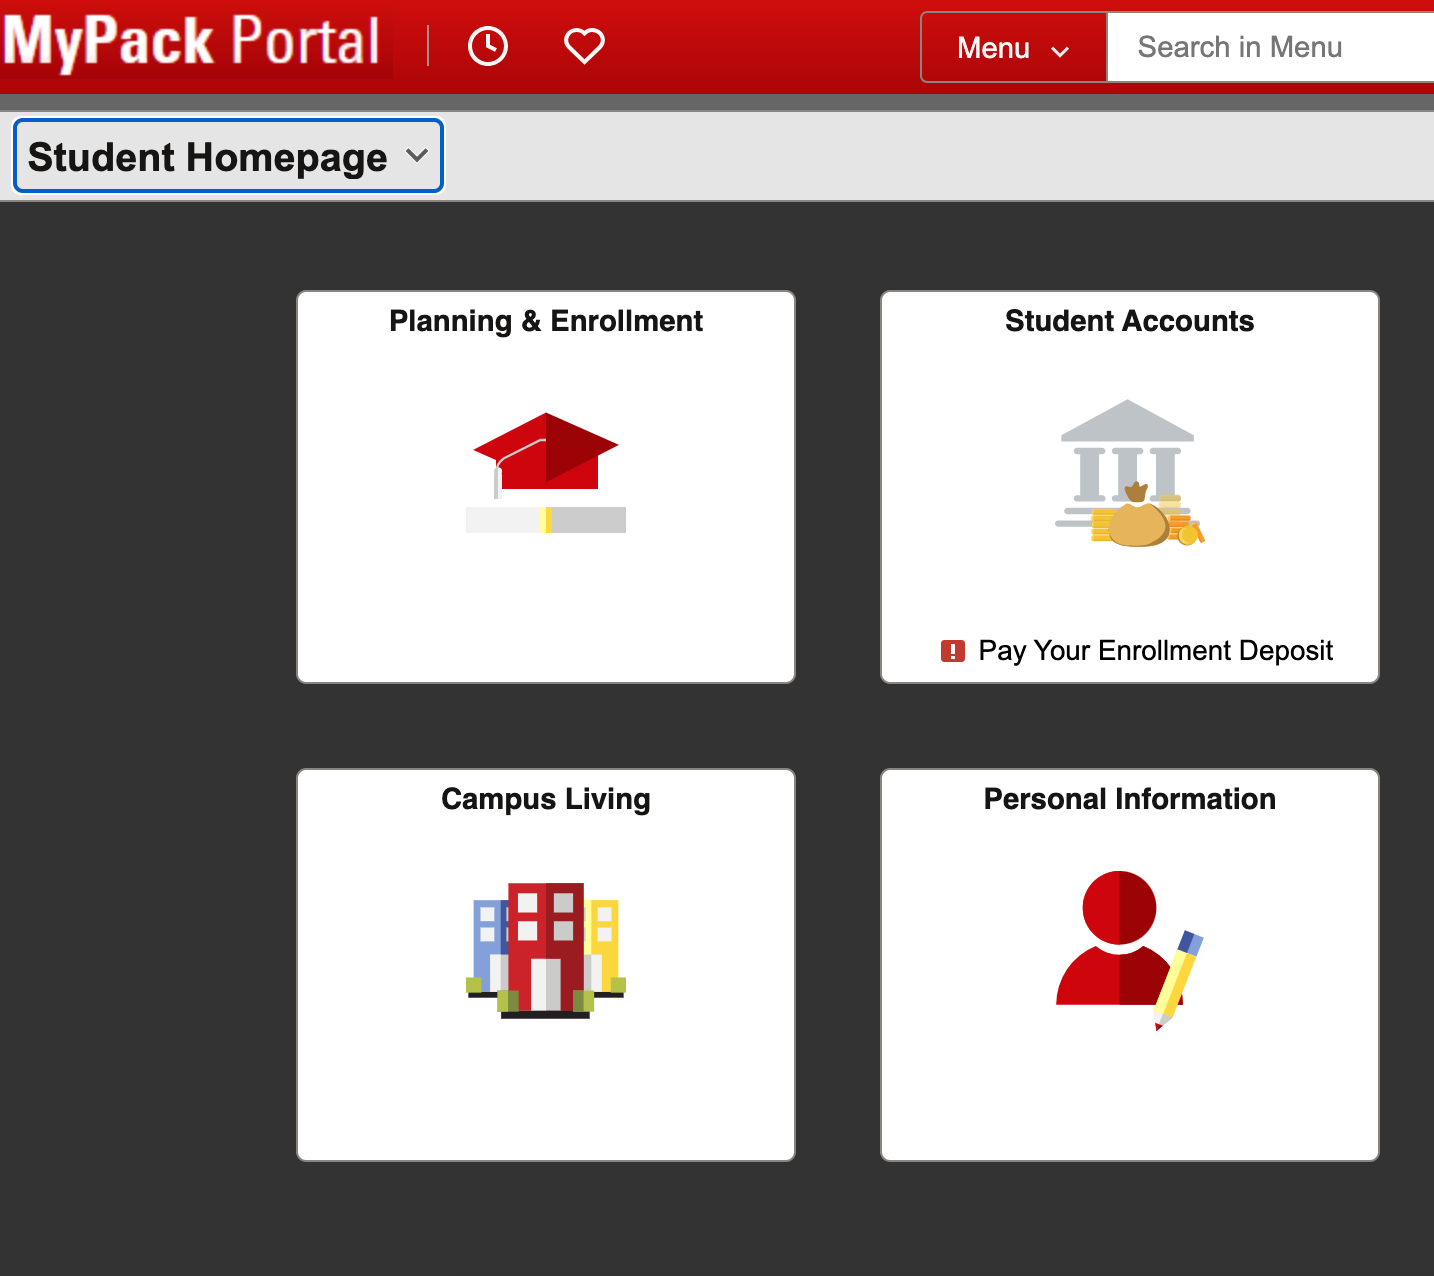Image resolution: width=1434 pixels, height=1276 pixels.
Task: Open the Personal Information tile
Action: (1130, 965)
